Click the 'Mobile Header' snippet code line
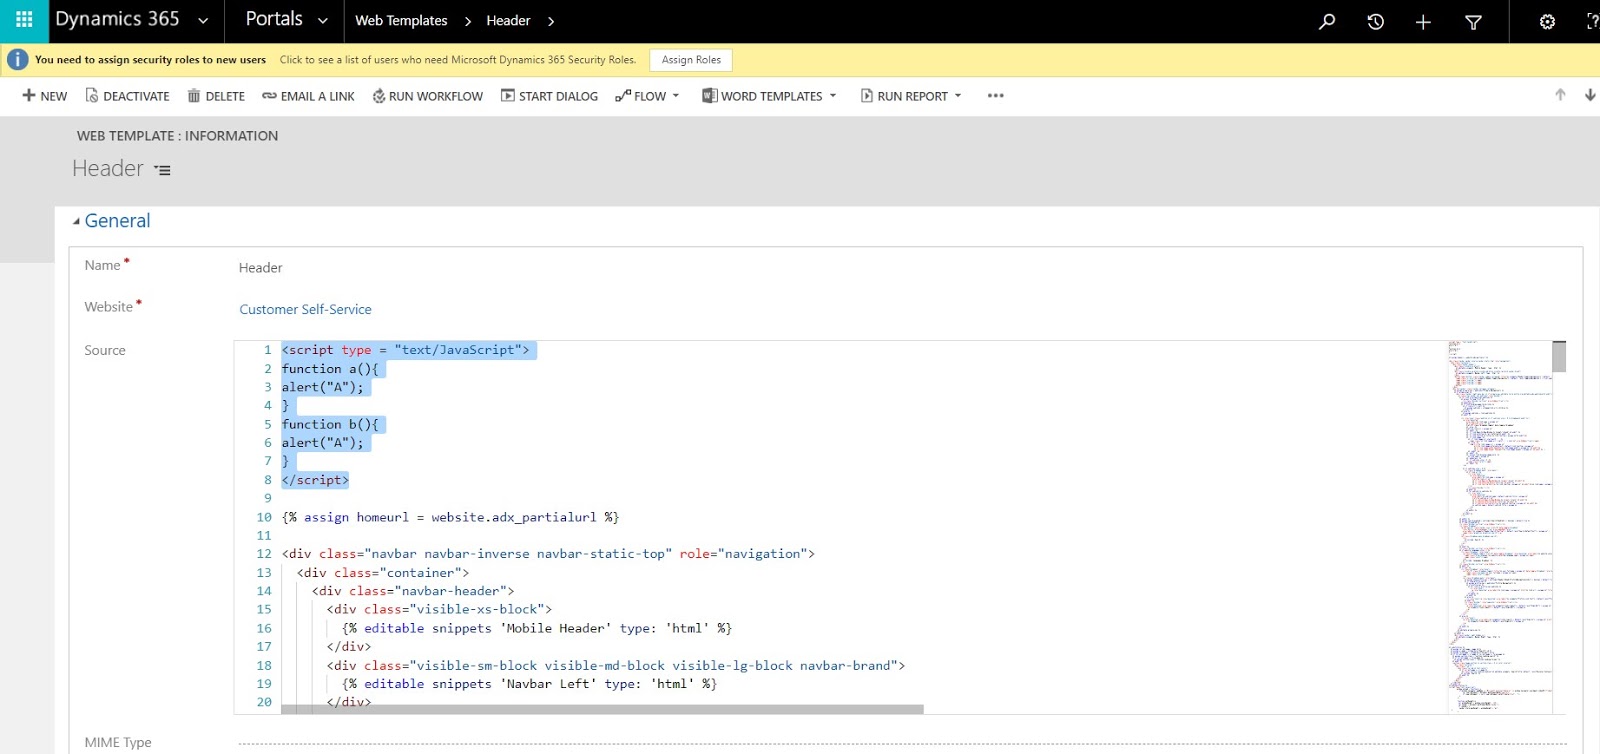The image size is (1600, 754). click(537, 628)
